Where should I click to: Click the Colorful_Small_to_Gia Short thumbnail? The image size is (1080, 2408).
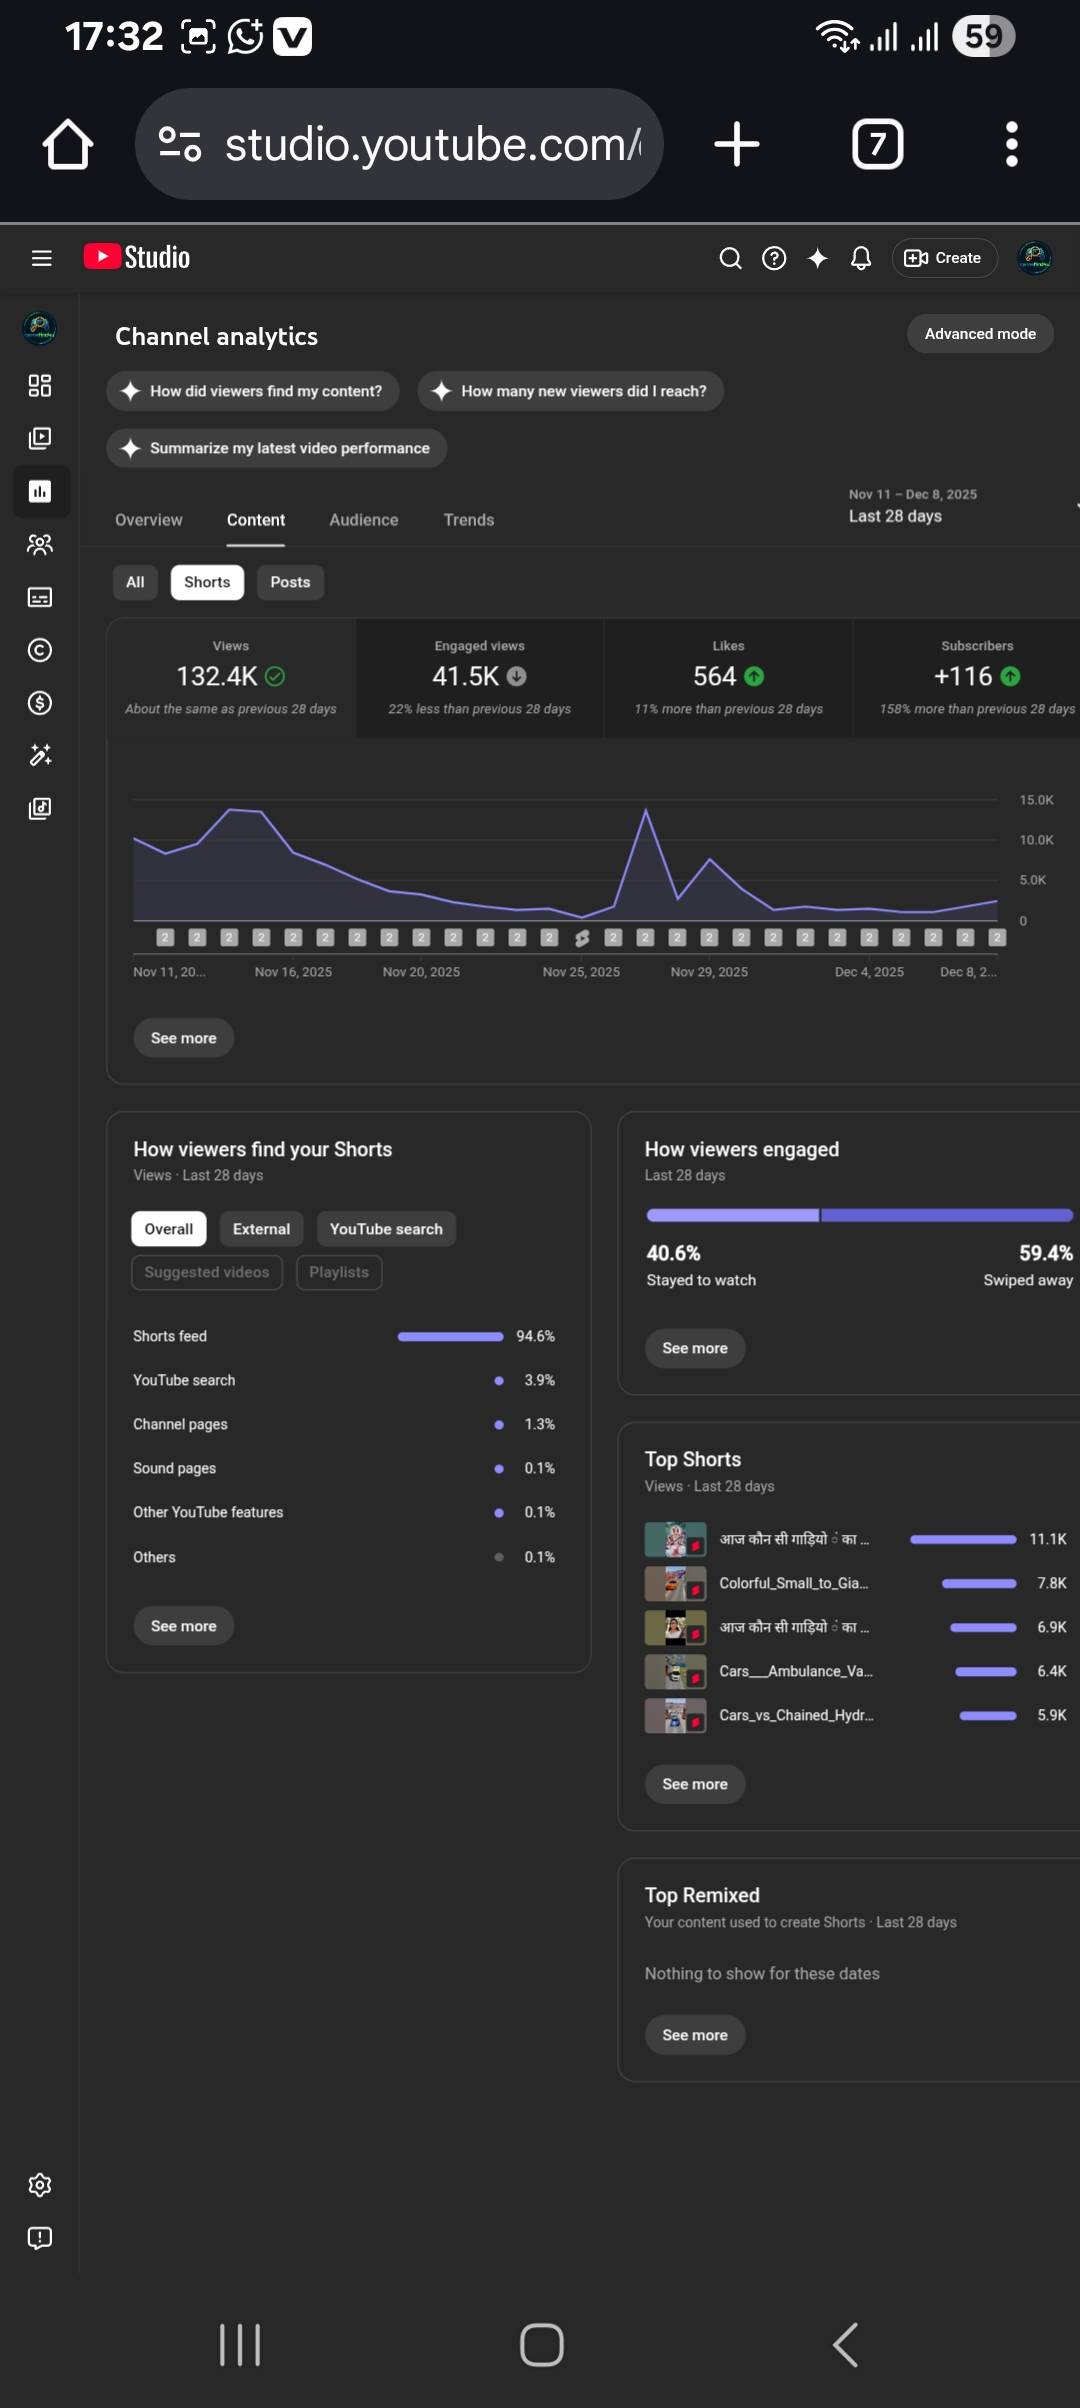675,1584
